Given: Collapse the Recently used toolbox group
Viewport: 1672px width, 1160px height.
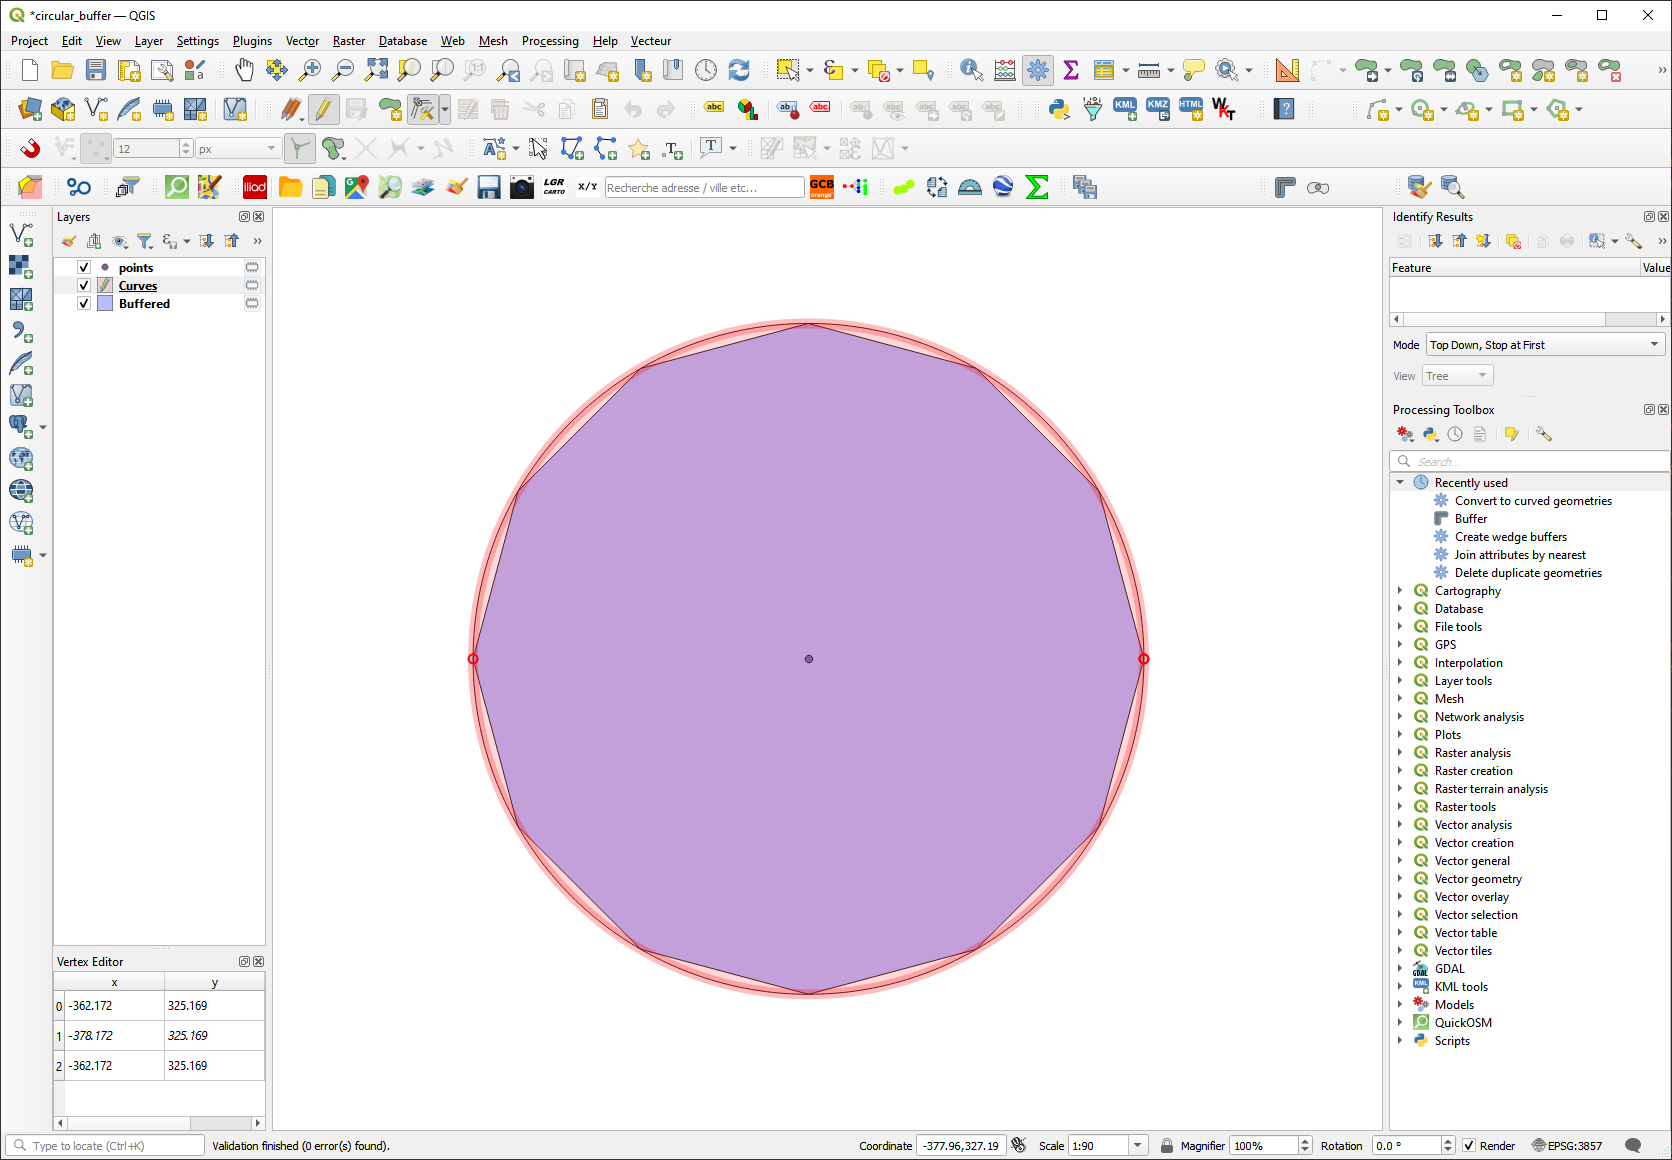Looking at the screenshot, I should tap(1400, 483).
